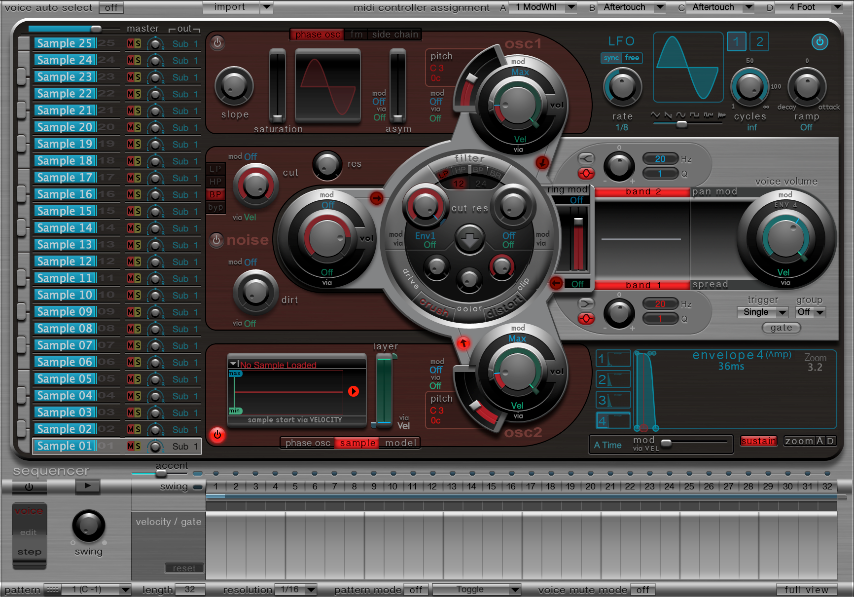Toggle voice auto select off button

point(111,8)
